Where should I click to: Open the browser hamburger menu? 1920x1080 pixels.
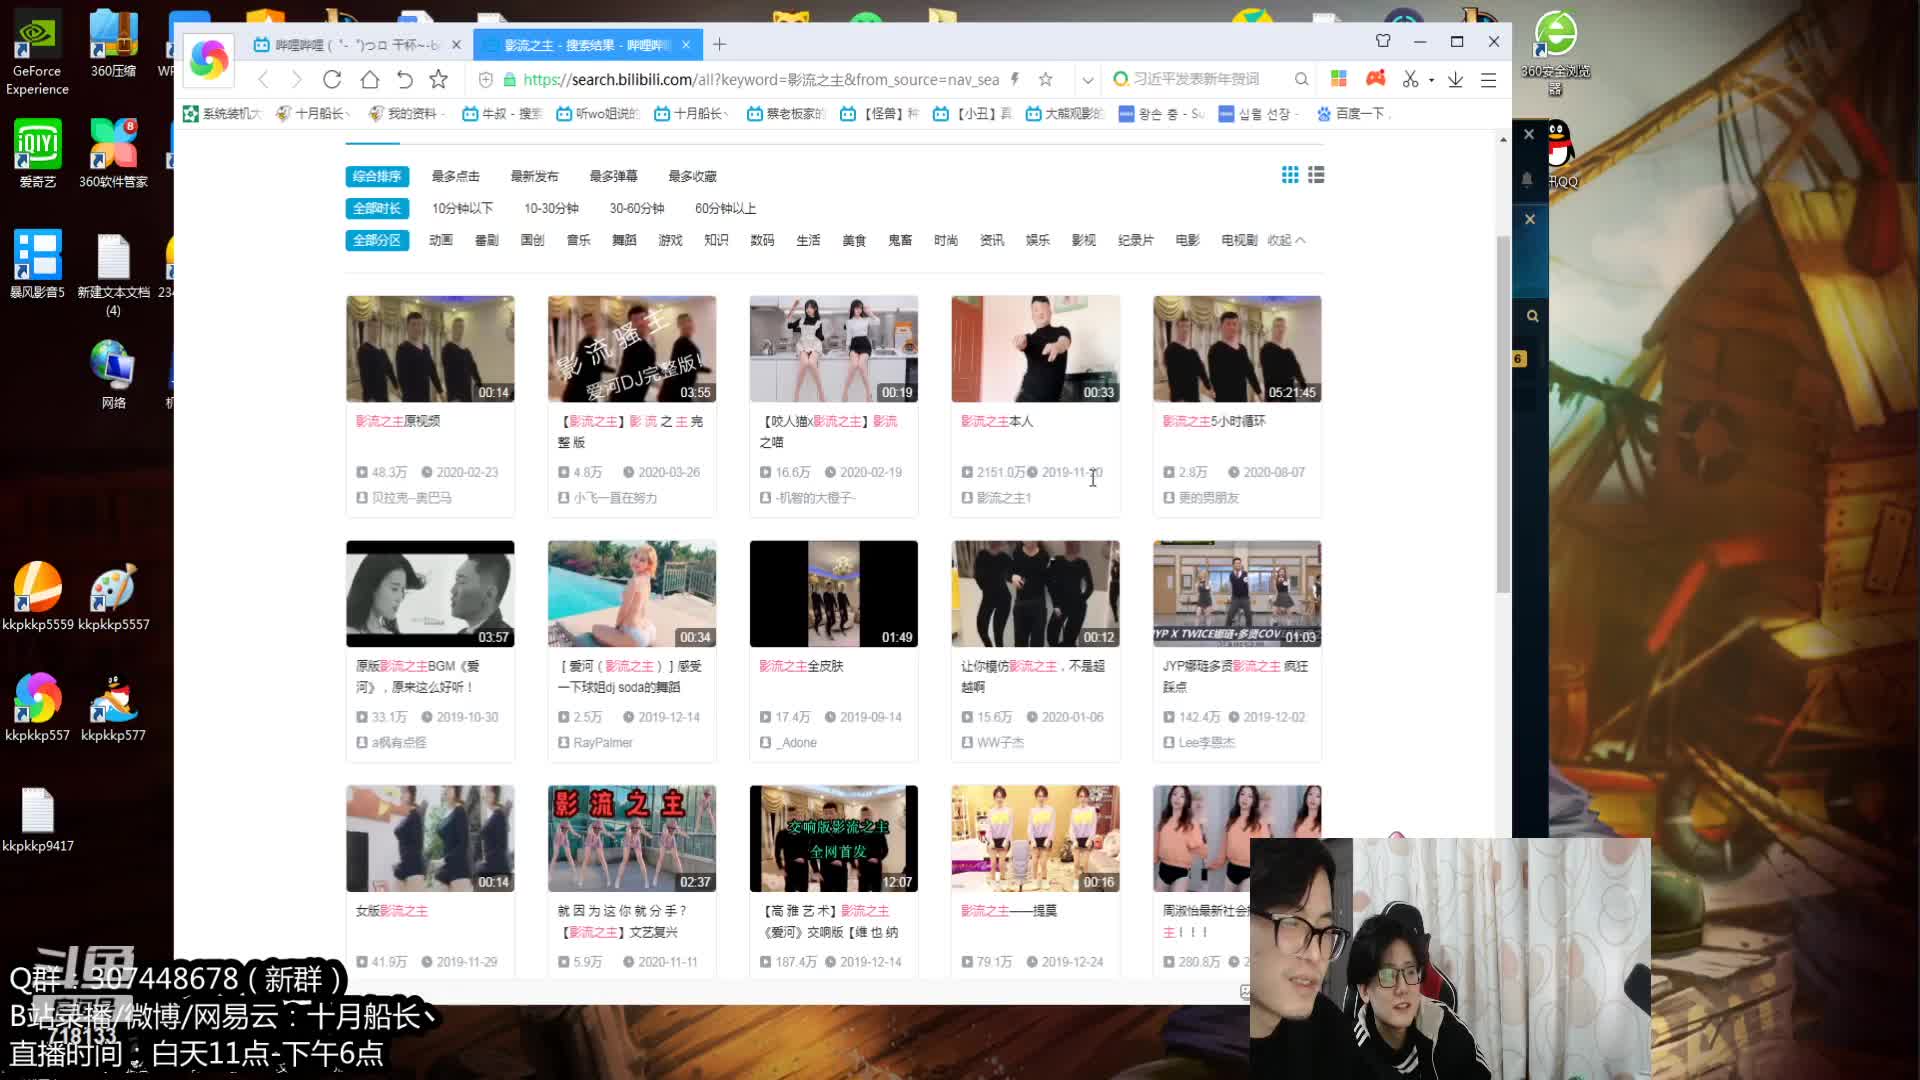pos(1489,79)
